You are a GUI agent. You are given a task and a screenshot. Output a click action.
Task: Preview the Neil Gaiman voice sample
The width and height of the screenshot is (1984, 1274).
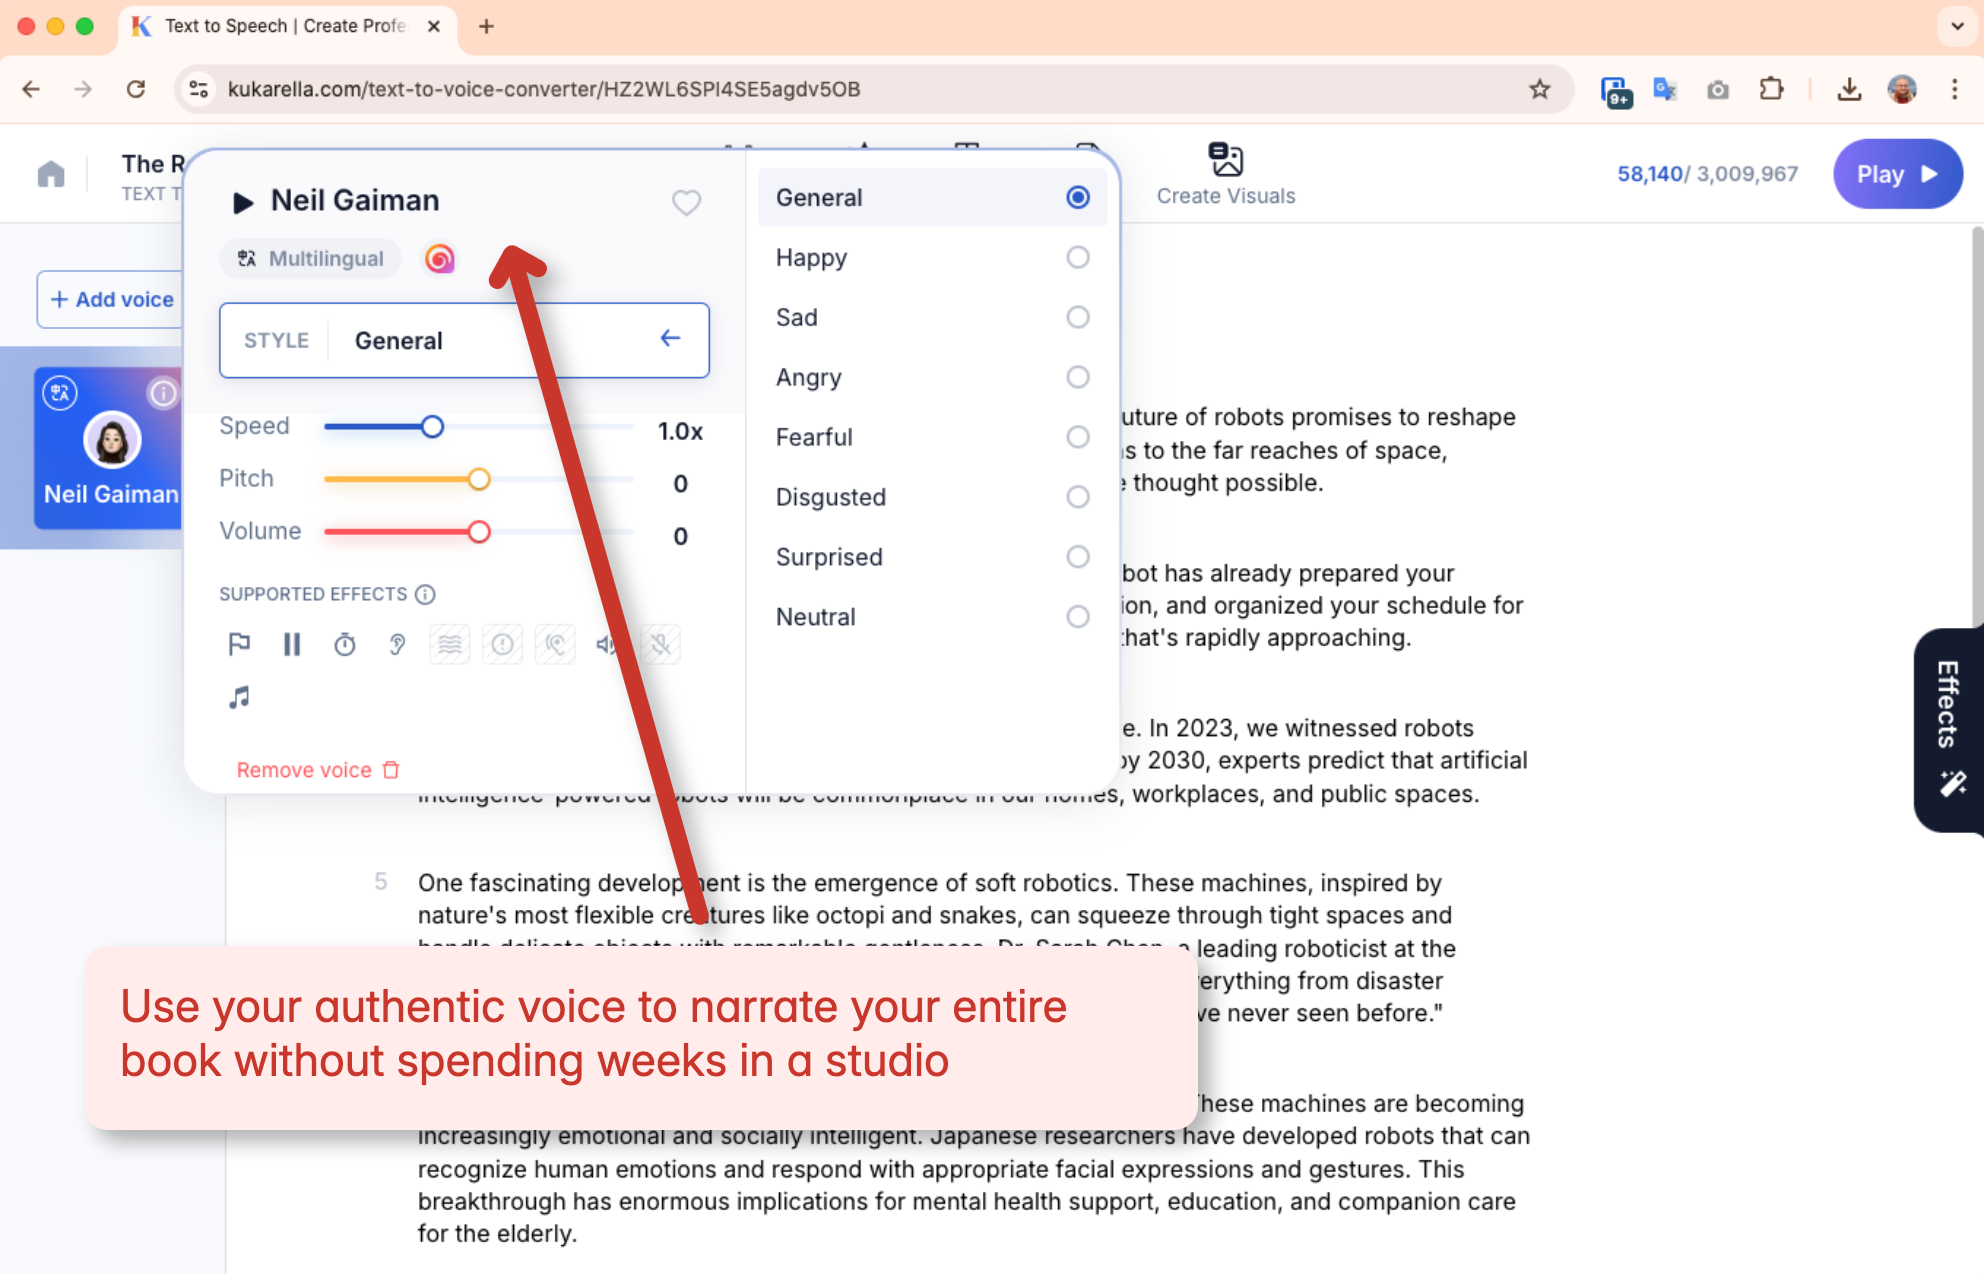(242, 202)
